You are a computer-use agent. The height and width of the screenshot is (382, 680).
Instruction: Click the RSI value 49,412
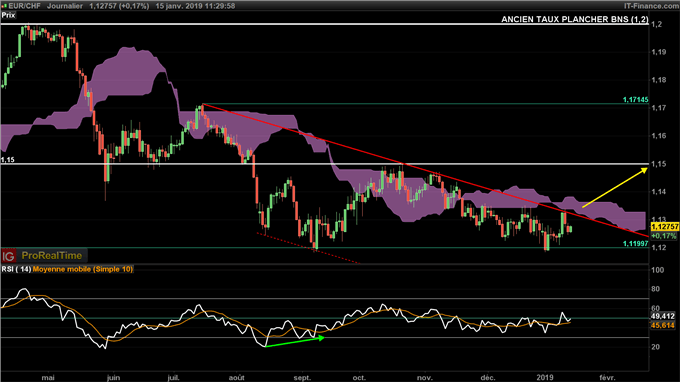pos(663,316)
